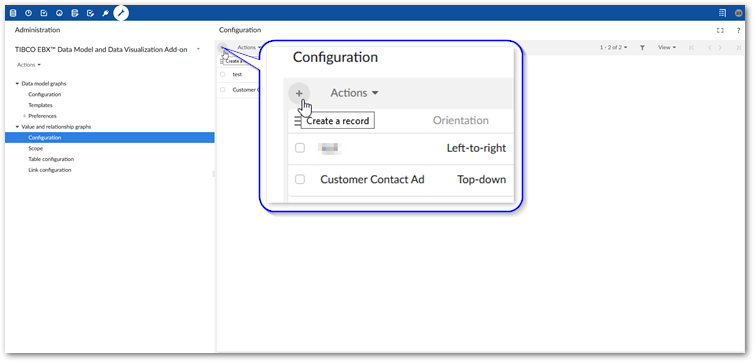Open Scope in the tree
Screen dimensions: 754x362
click(x=36, y=149)
